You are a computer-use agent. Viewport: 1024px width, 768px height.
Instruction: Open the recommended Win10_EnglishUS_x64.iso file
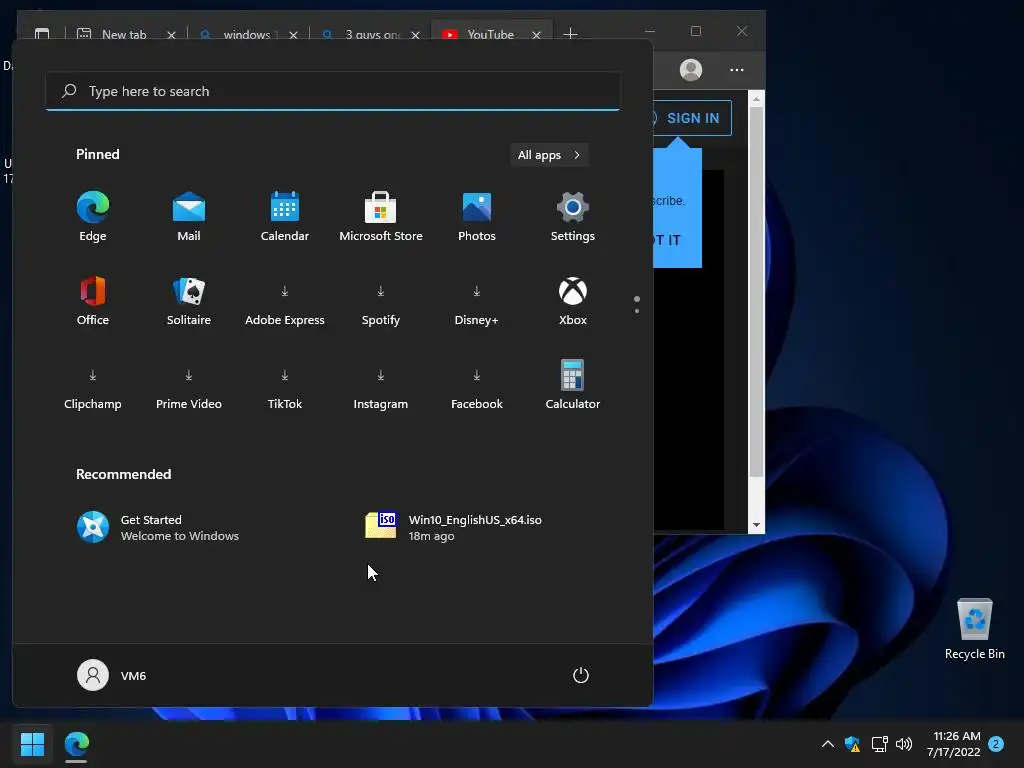(x=454, y=528)
